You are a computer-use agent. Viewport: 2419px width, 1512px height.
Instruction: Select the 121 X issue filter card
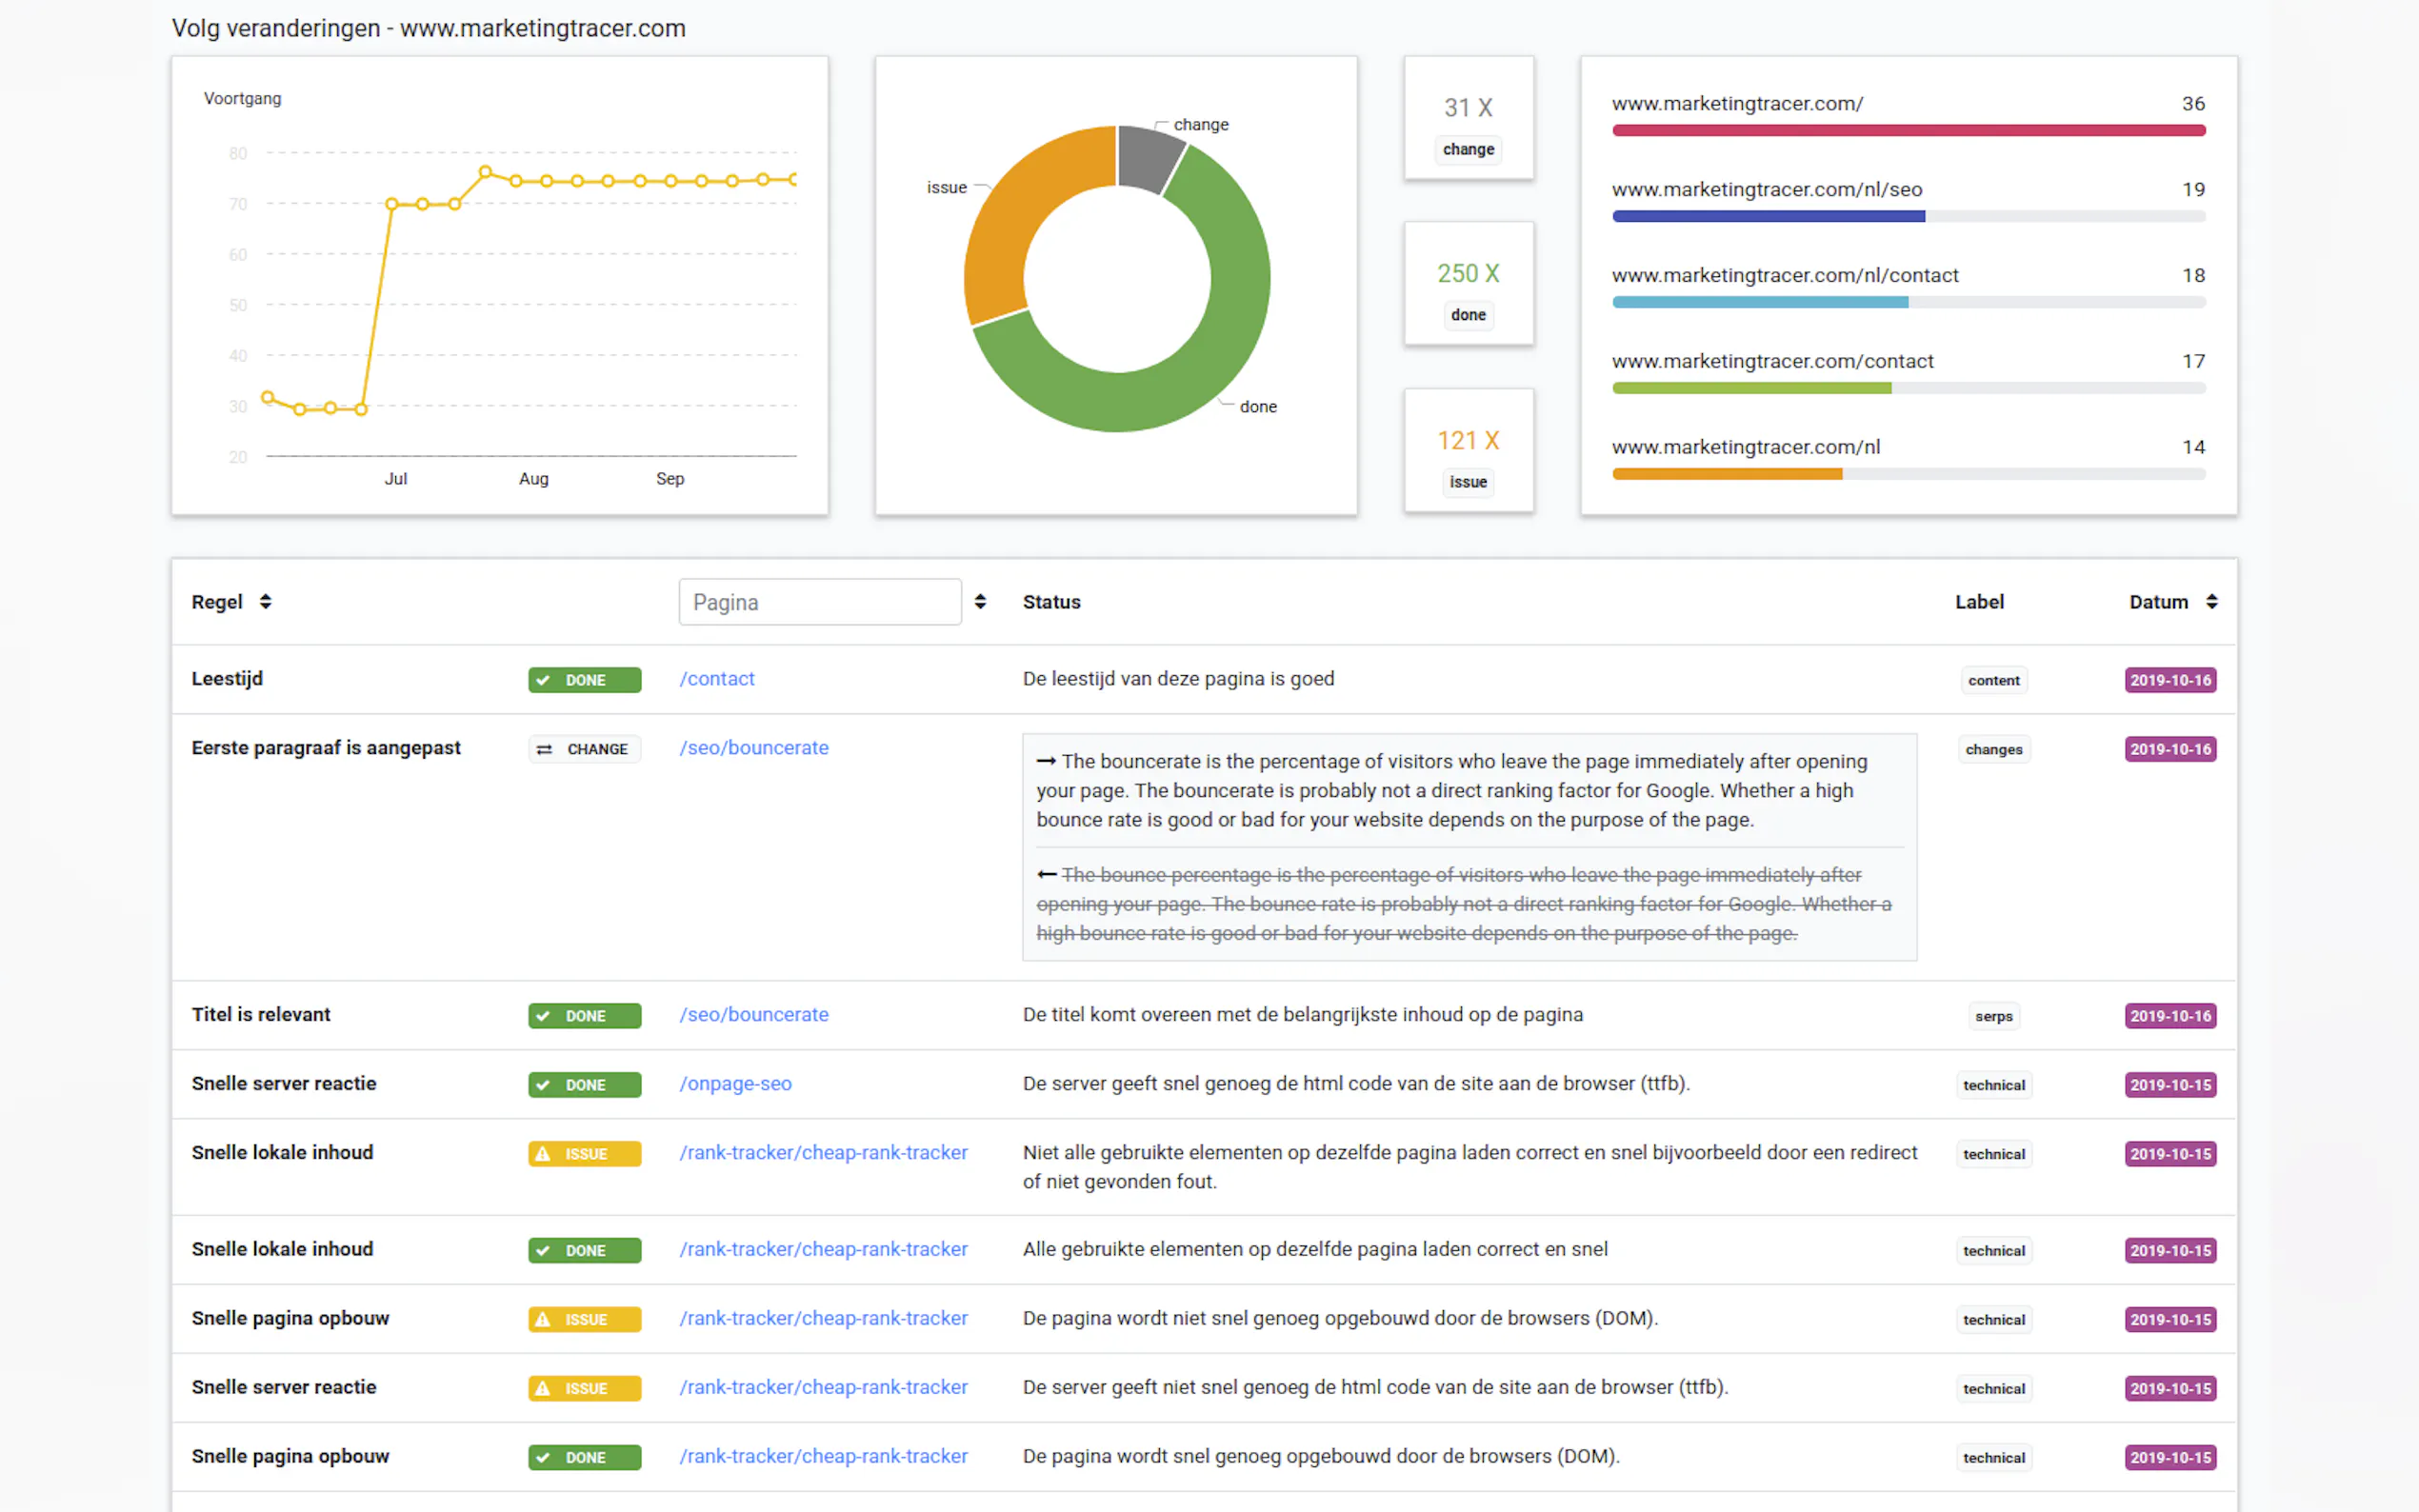(1468, 451)
